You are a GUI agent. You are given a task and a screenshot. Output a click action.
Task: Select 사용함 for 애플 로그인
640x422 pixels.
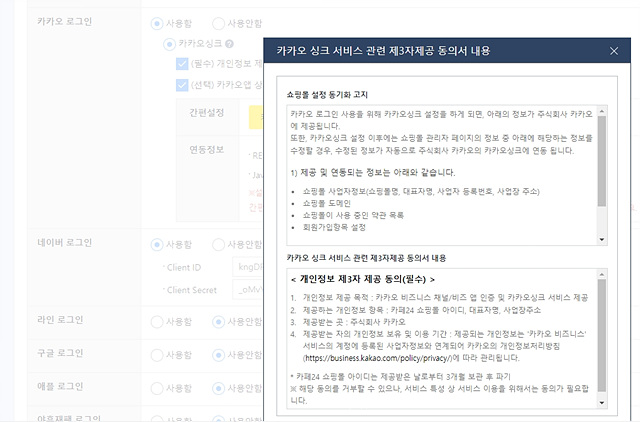tap(157, 388)
